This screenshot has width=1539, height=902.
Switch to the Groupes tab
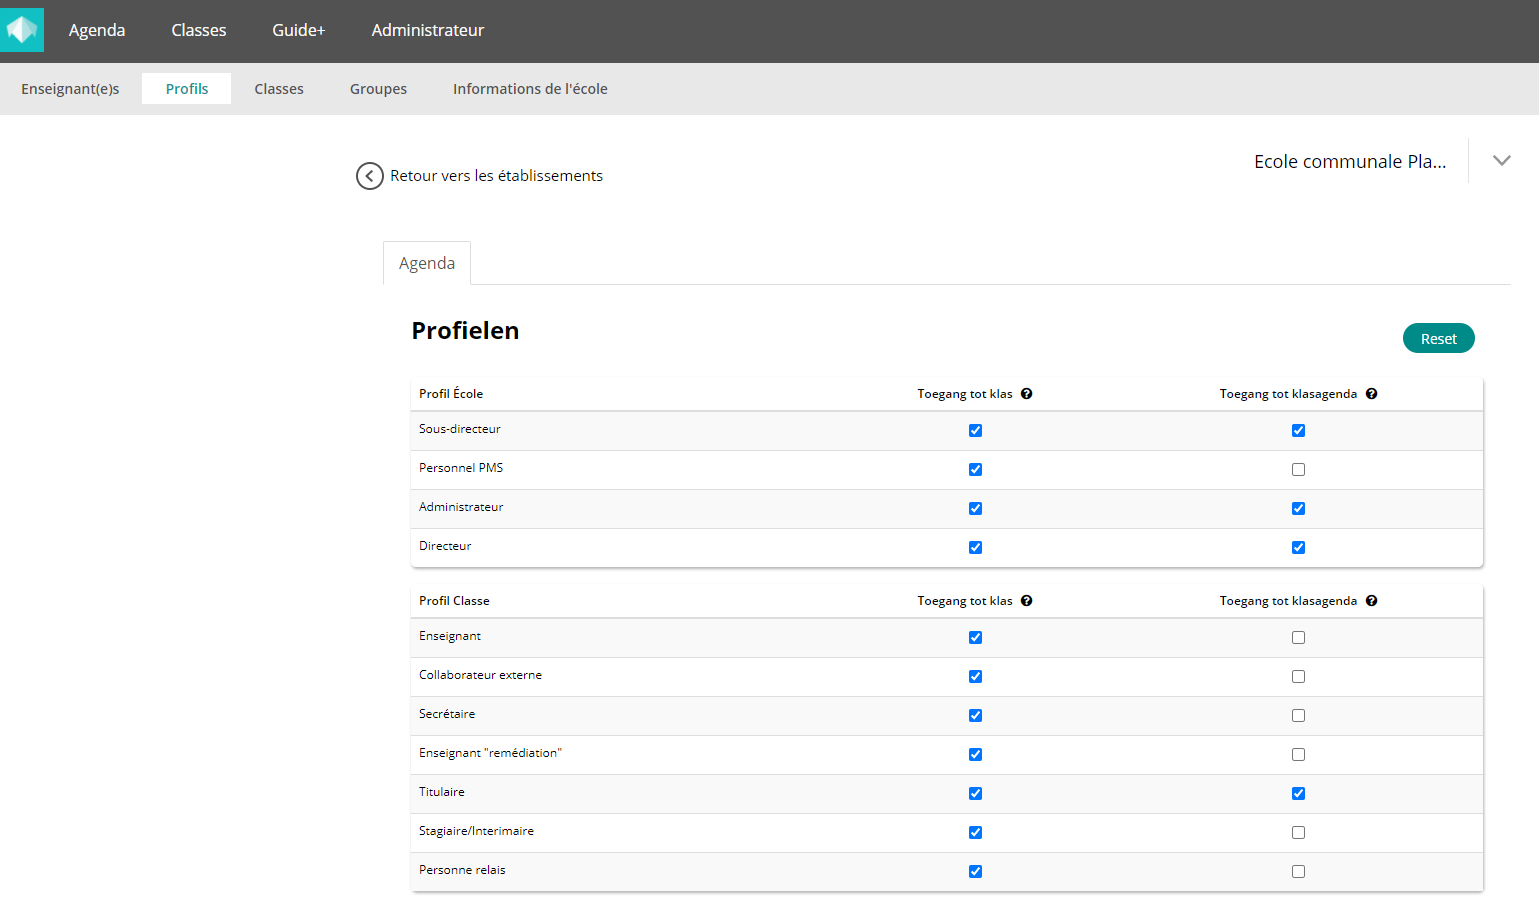378,89
